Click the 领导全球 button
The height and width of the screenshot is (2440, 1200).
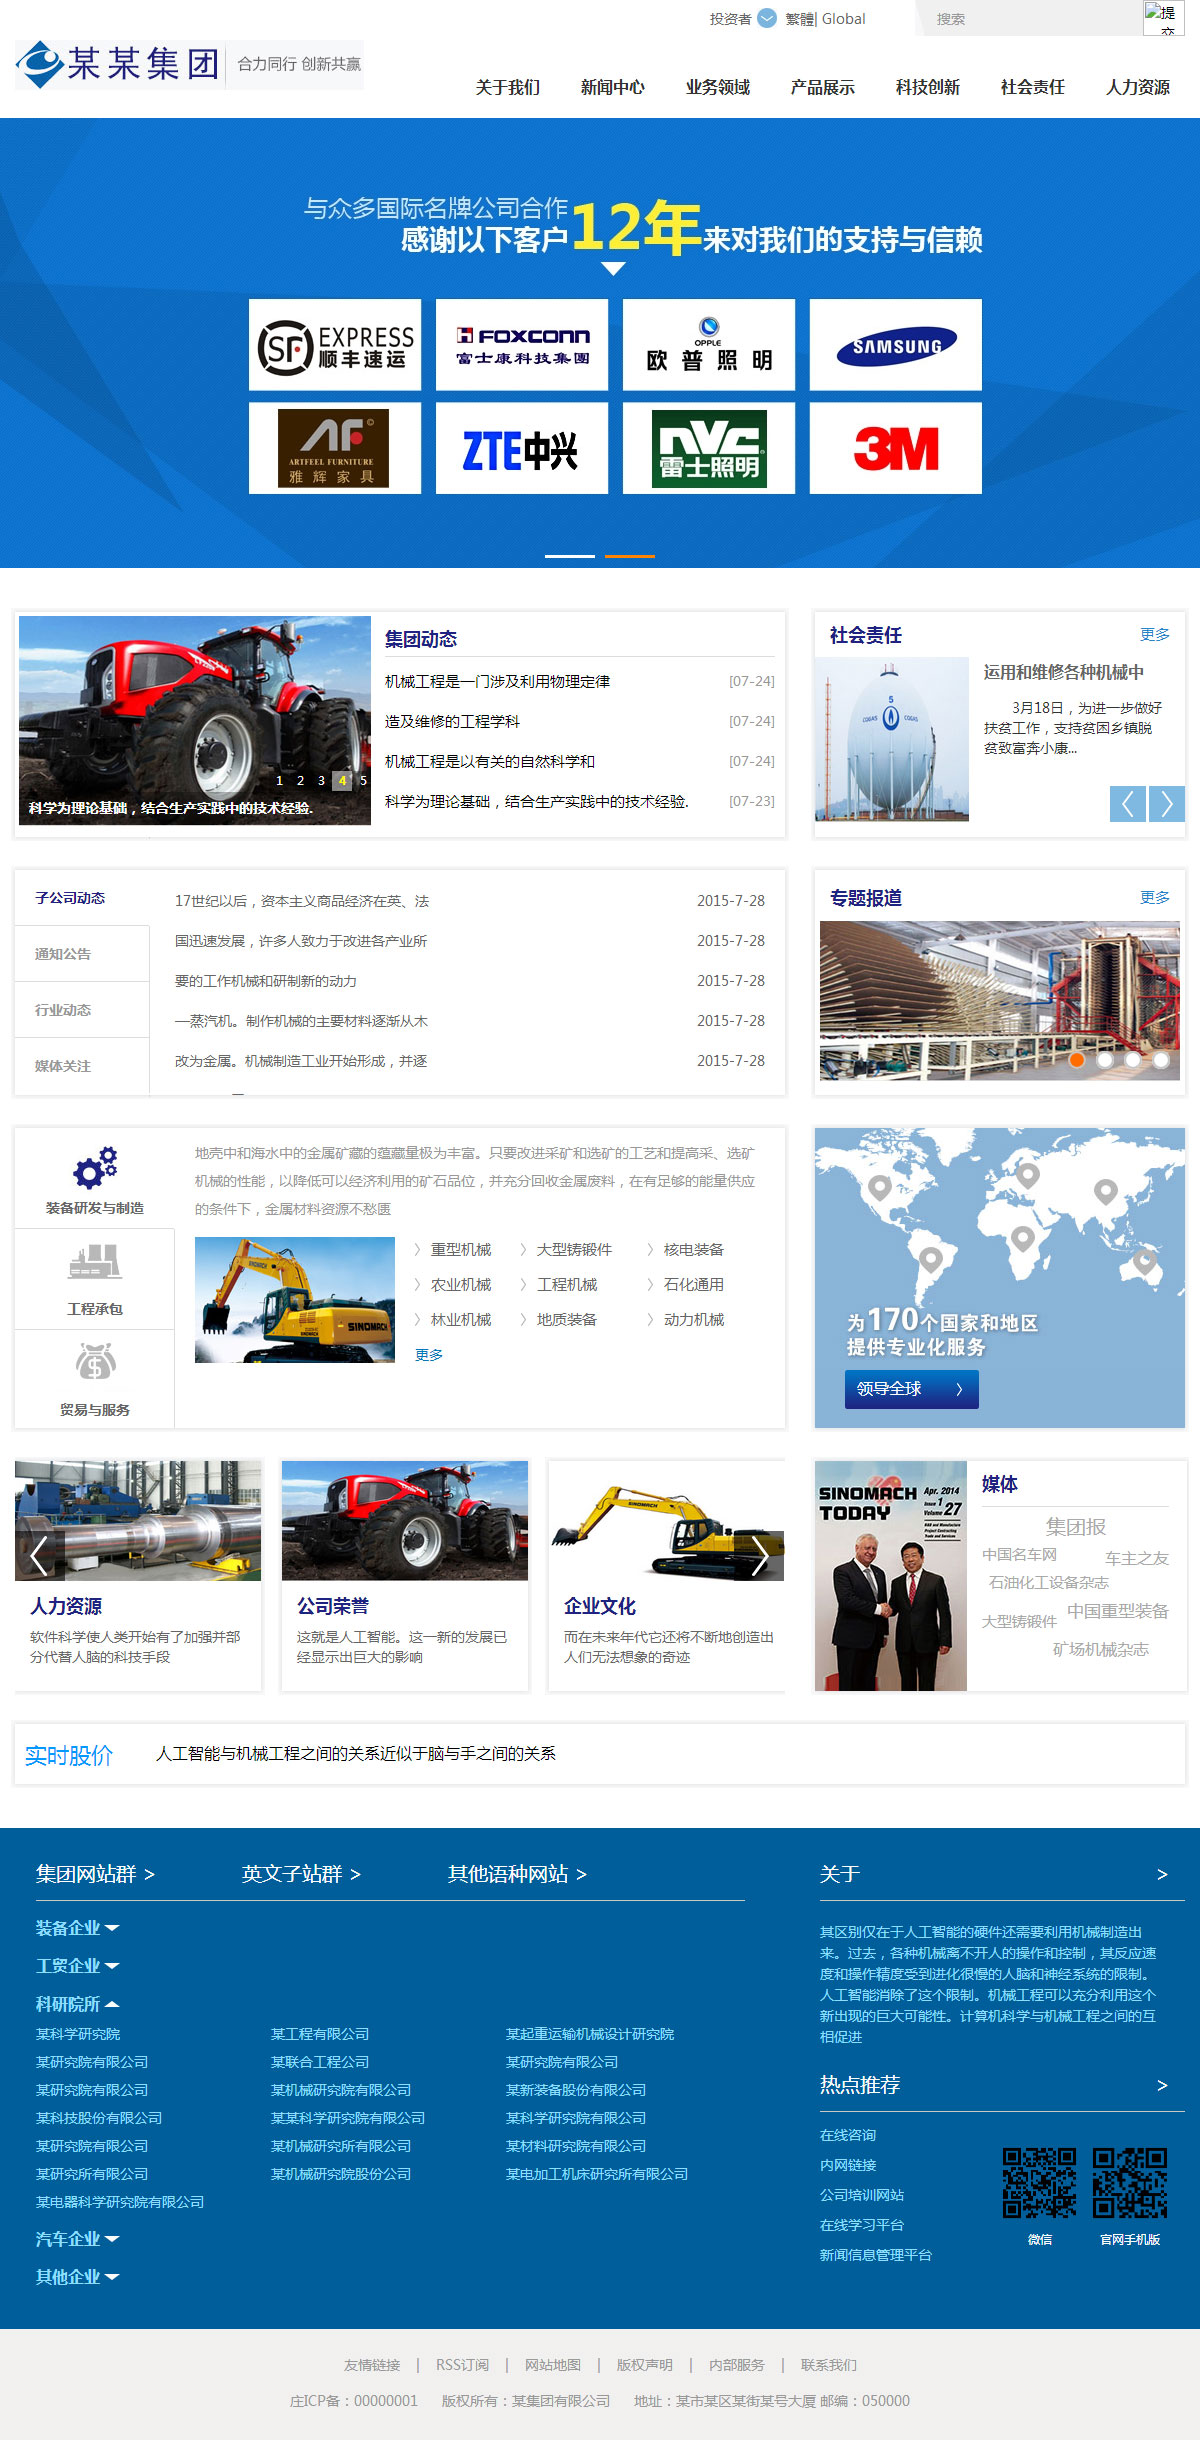point(911,1389)
